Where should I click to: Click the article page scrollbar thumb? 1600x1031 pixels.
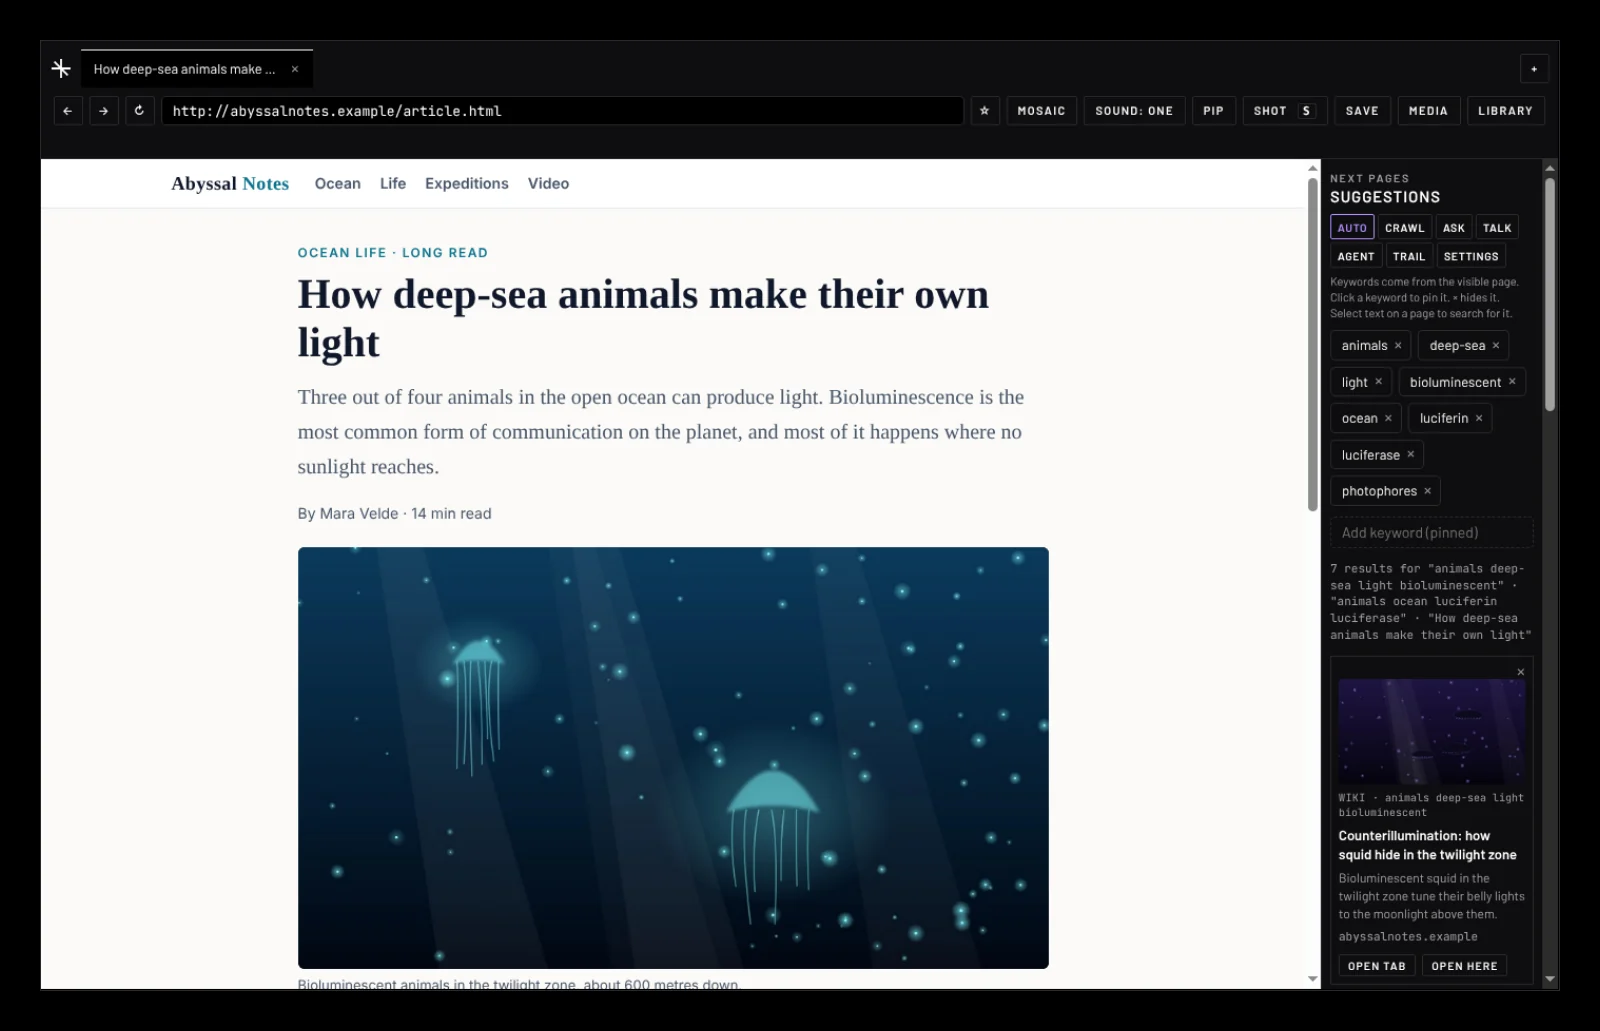click(1313, 344)
